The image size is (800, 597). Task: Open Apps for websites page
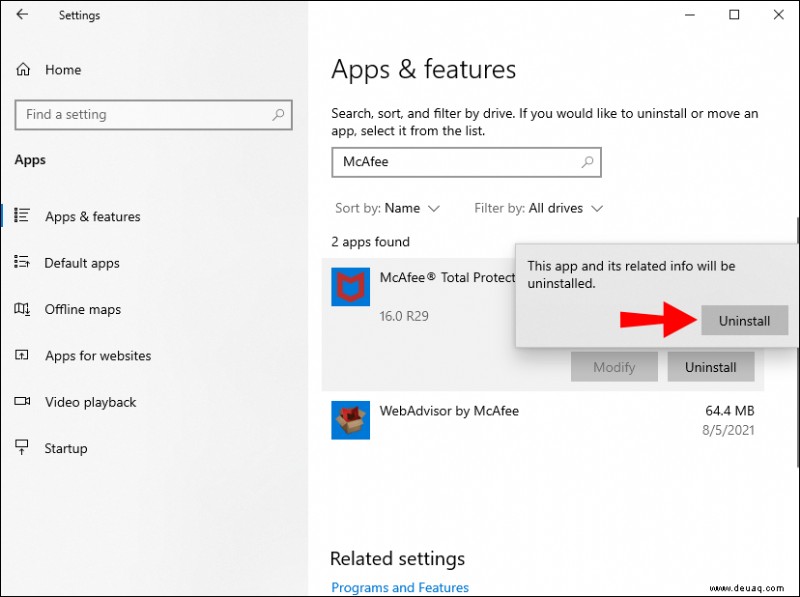pos(98,356)
